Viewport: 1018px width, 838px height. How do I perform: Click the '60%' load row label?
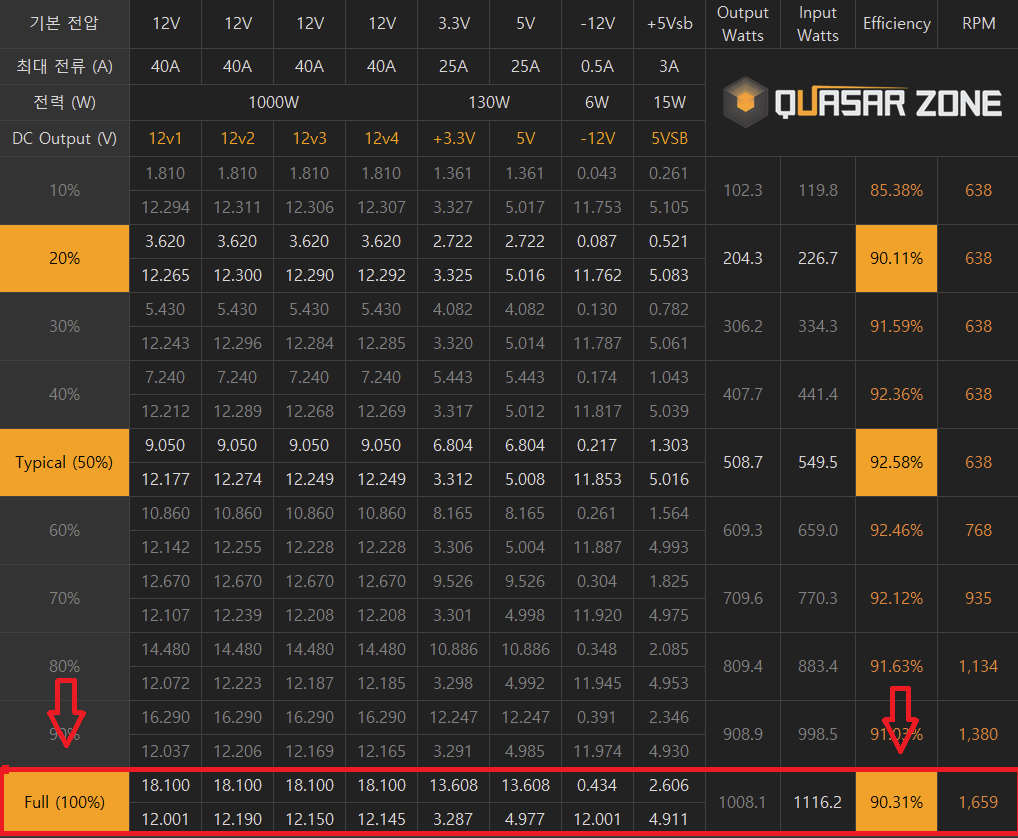pos(64,530)
